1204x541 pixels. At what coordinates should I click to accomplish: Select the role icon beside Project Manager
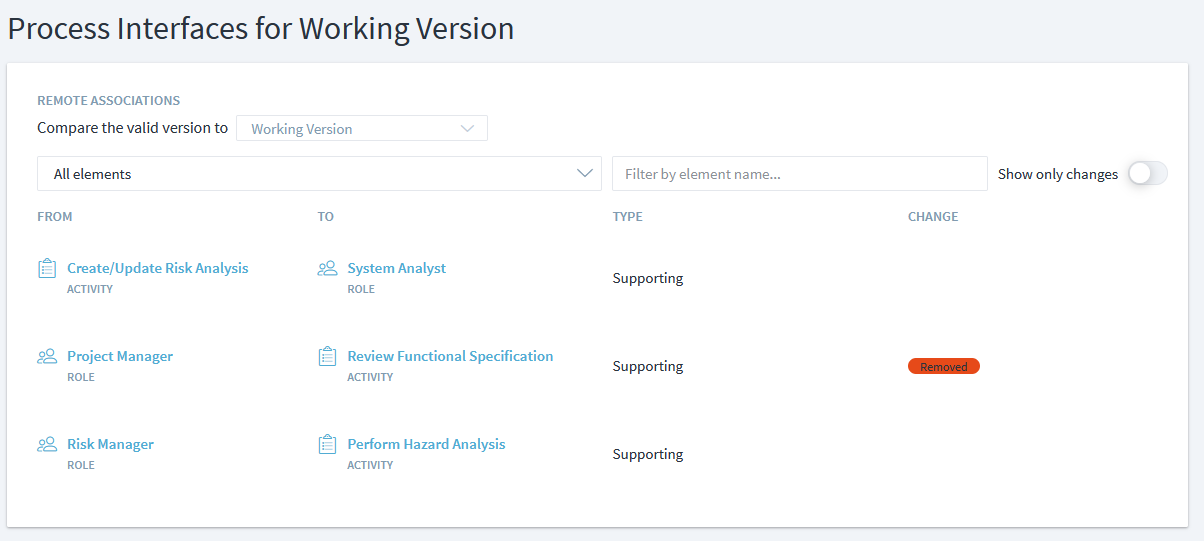coord(46,356)
